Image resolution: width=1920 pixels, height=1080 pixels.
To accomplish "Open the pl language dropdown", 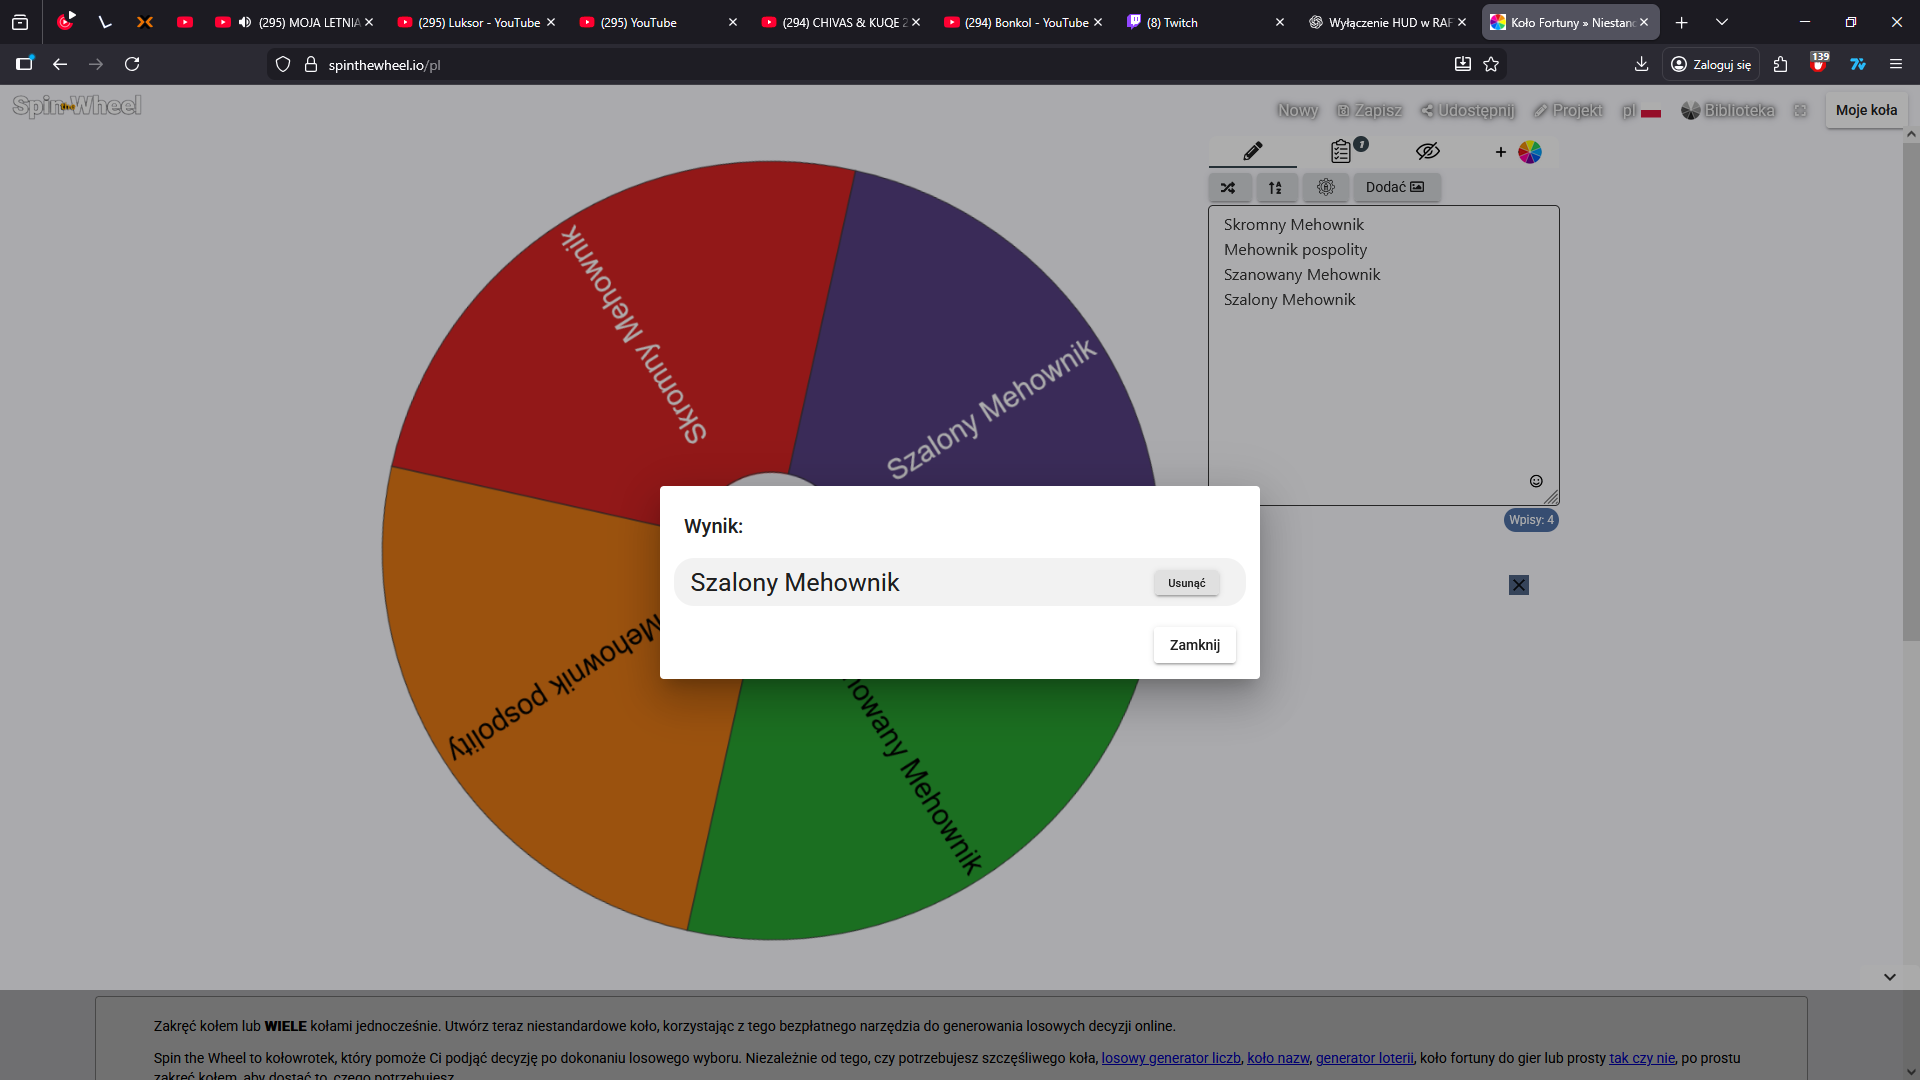I will tap(1640, 110).
